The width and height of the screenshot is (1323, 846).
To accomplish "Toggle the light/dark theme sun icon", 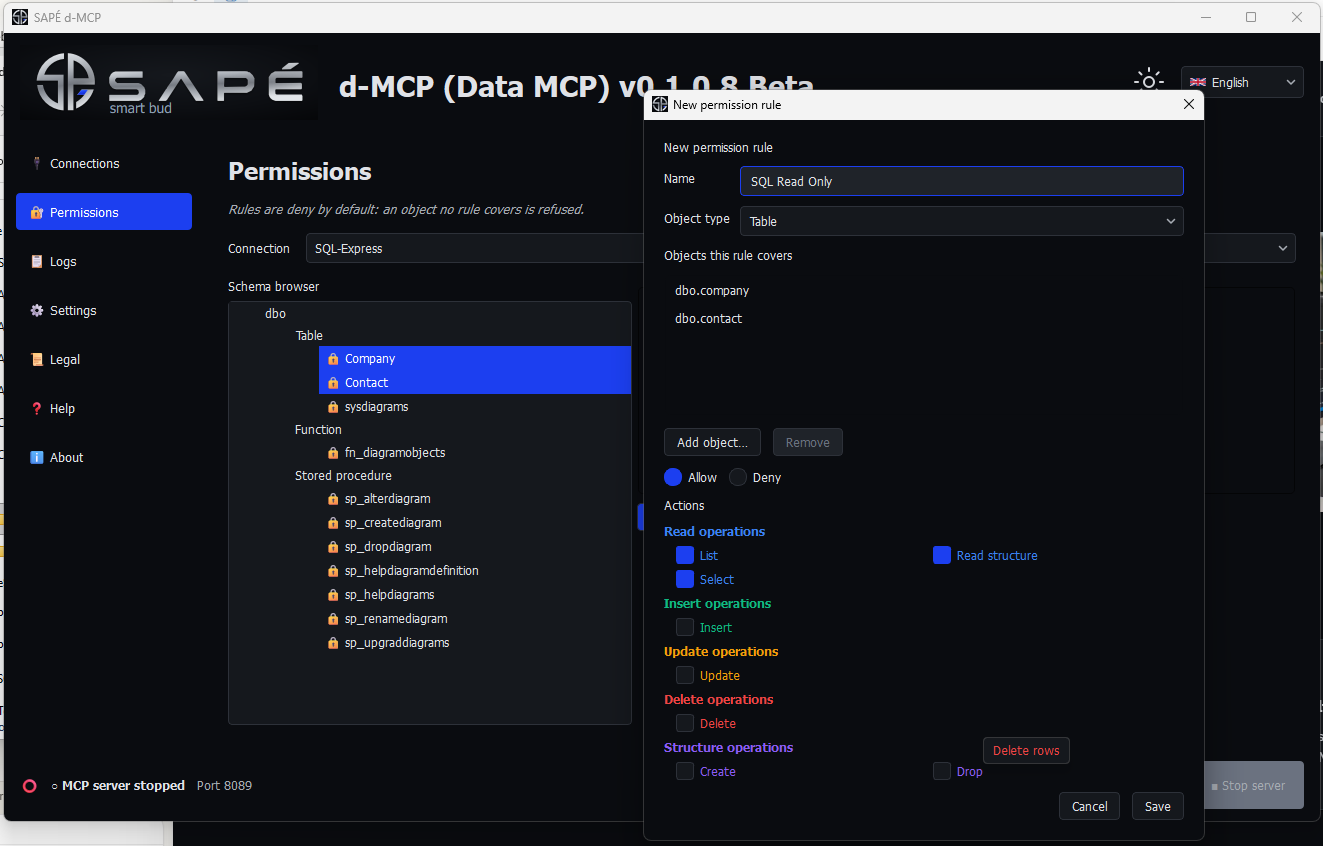I will tap(1149, 82).
